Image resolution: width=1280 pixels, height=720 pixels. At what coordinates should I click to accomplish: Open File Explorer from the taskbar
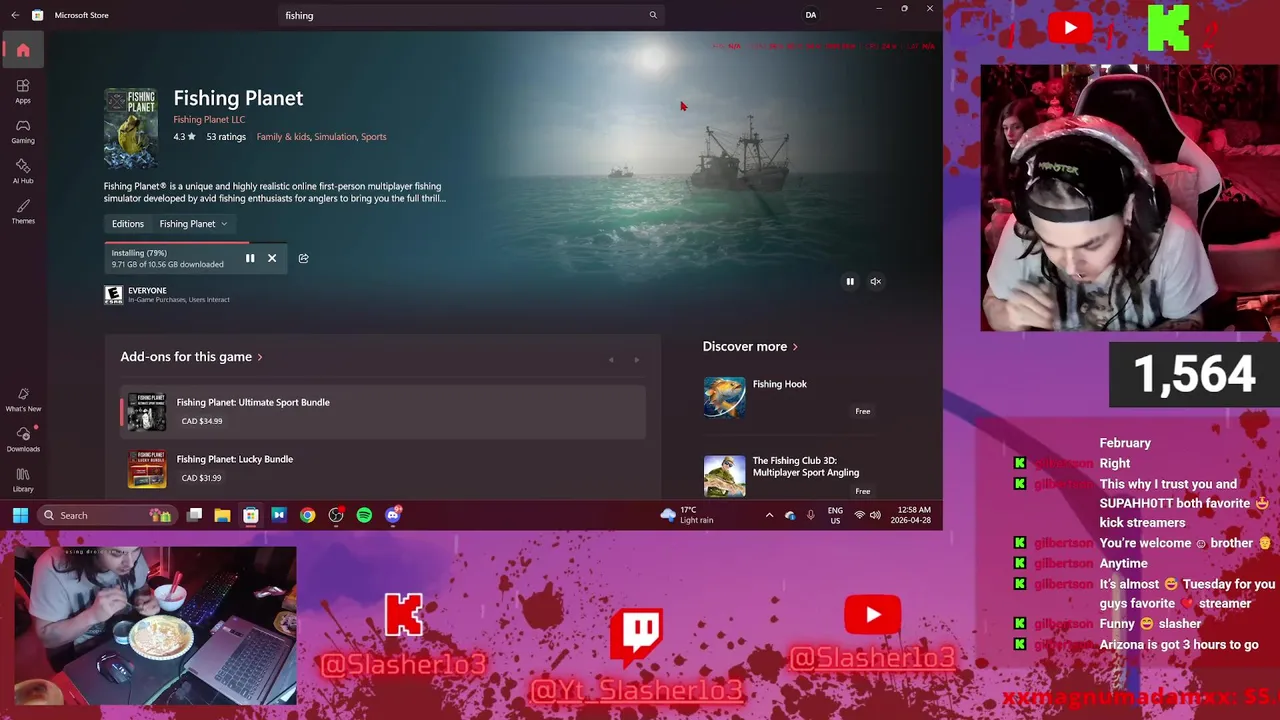click(x=222, y=515)
